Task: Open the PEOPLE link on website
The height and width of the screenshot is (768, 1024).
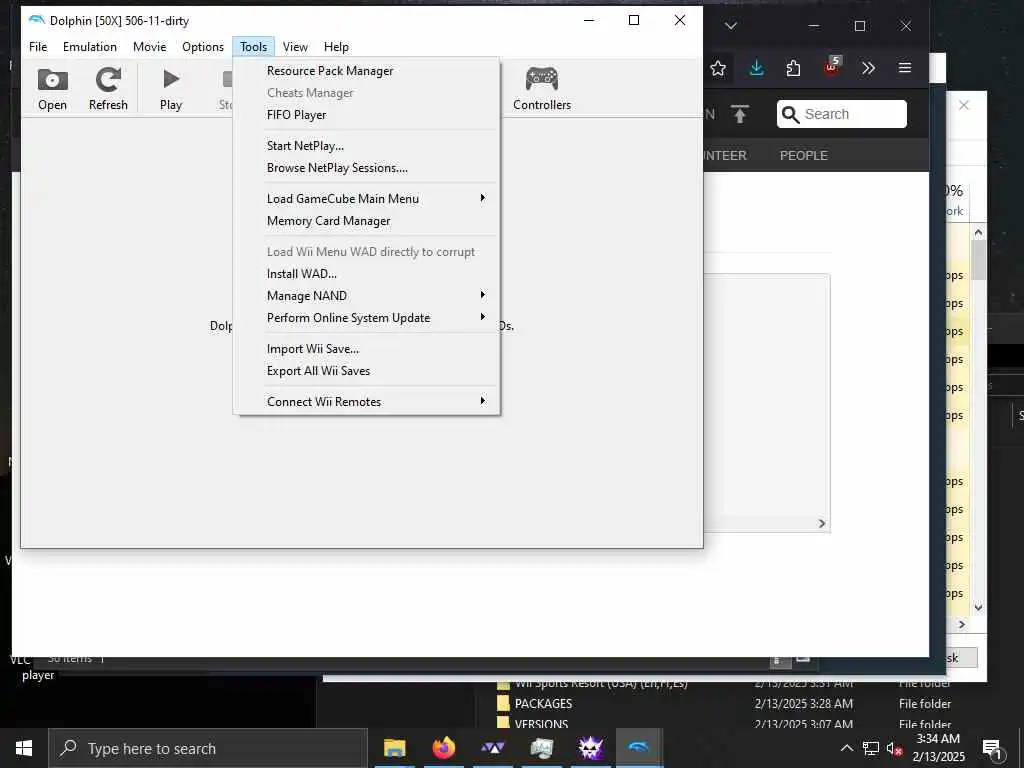Action: pos(803,155)
